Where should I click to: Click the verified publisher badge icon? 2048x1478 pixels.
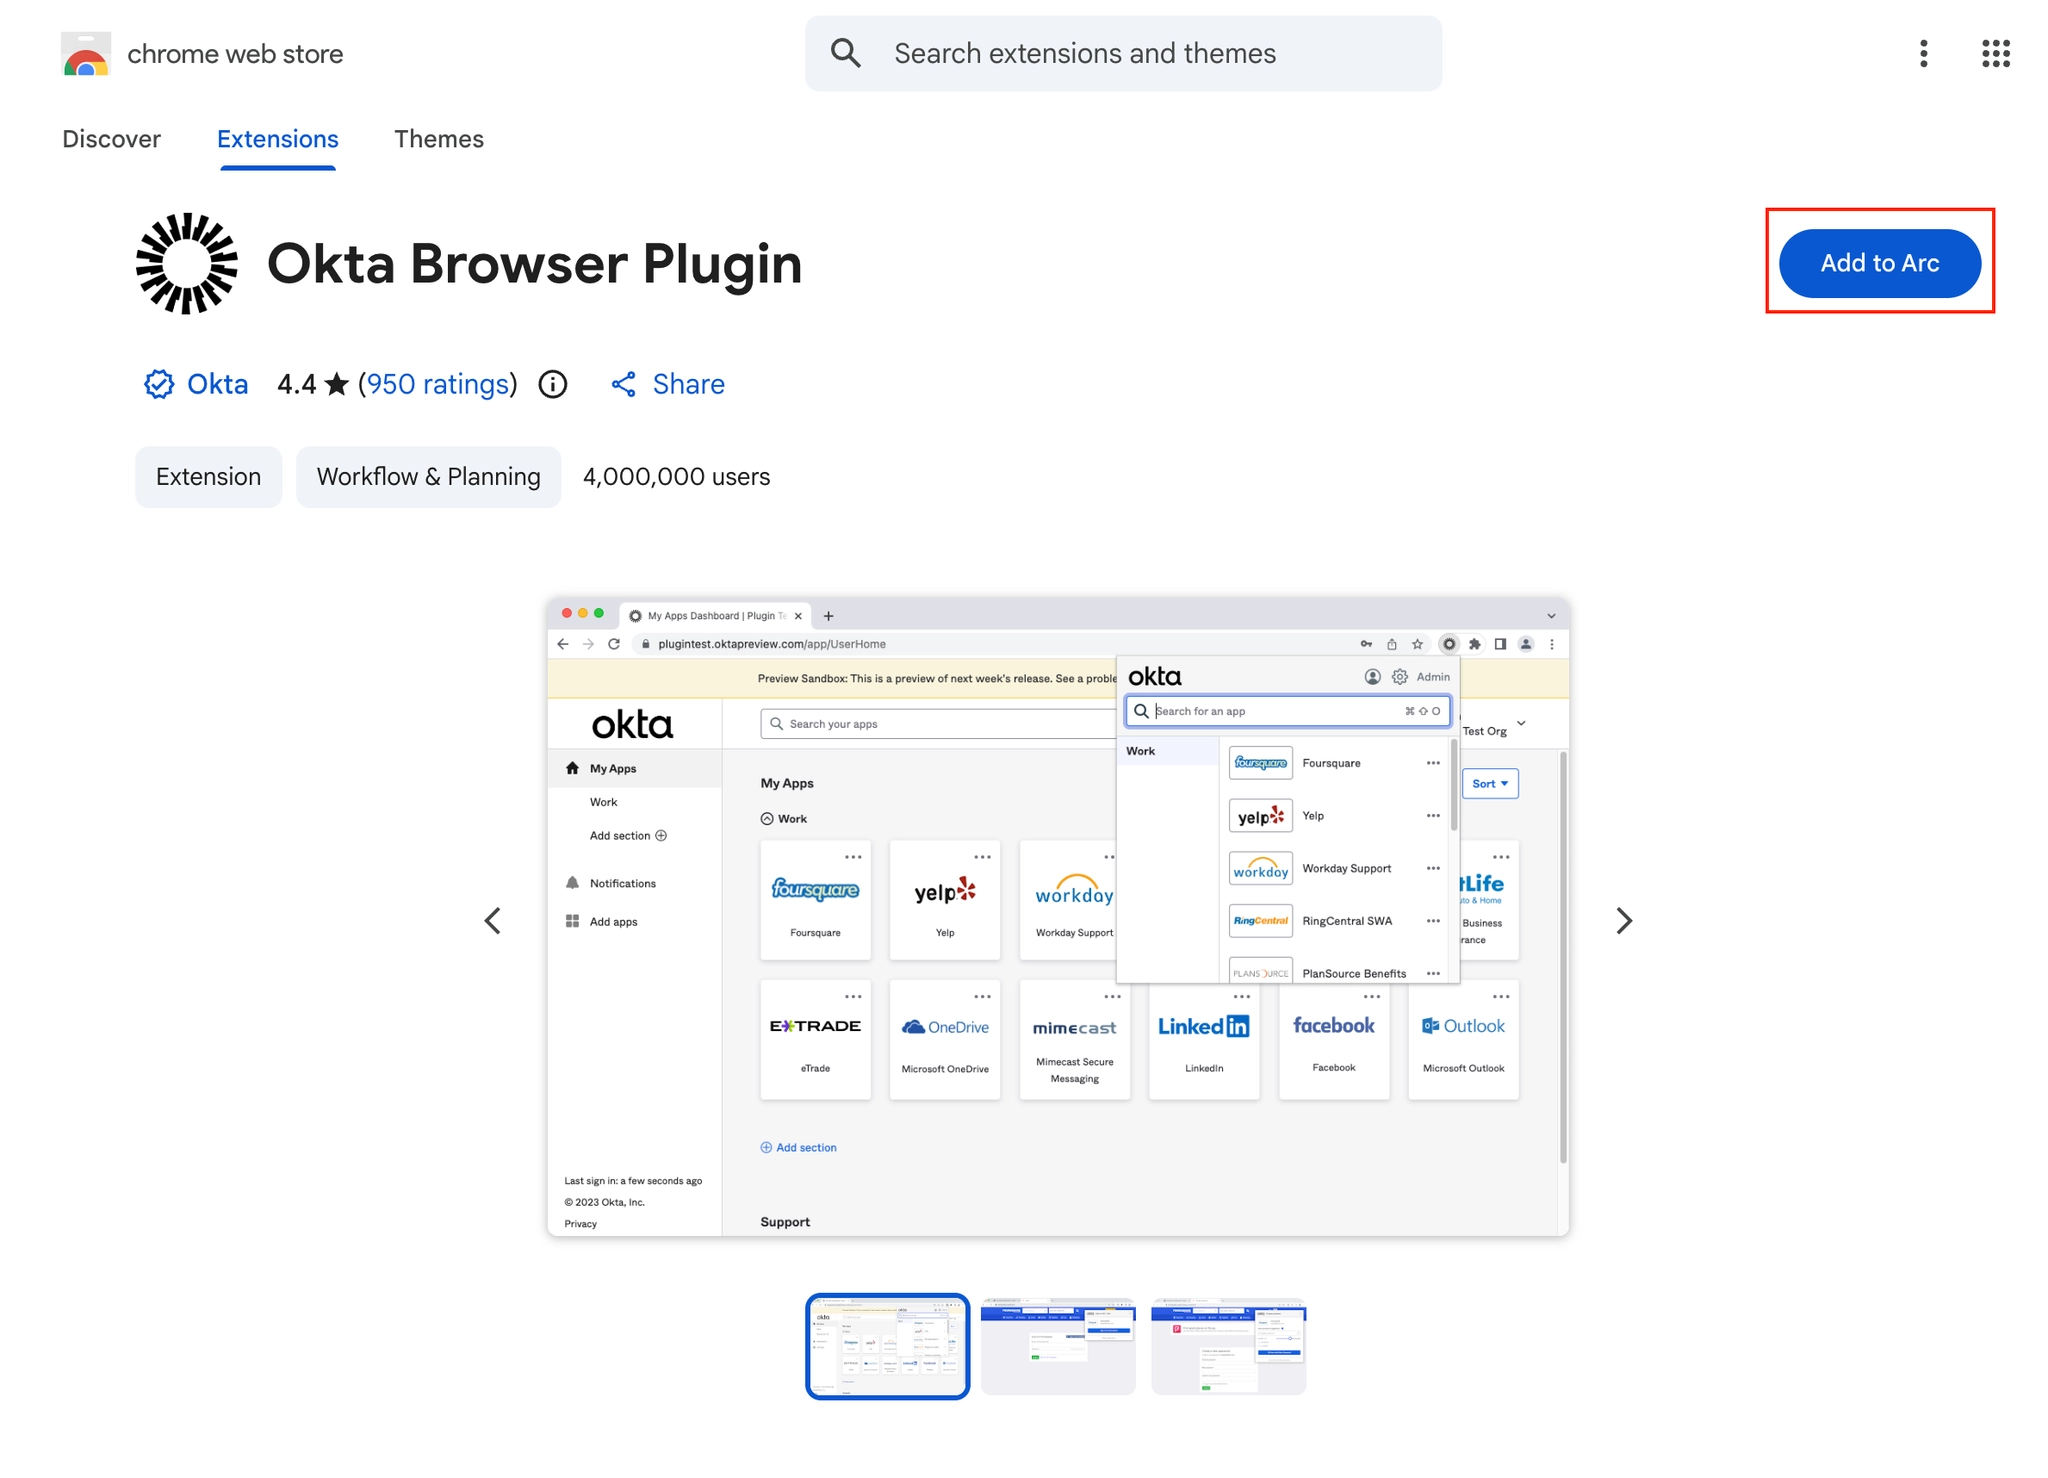158,384
